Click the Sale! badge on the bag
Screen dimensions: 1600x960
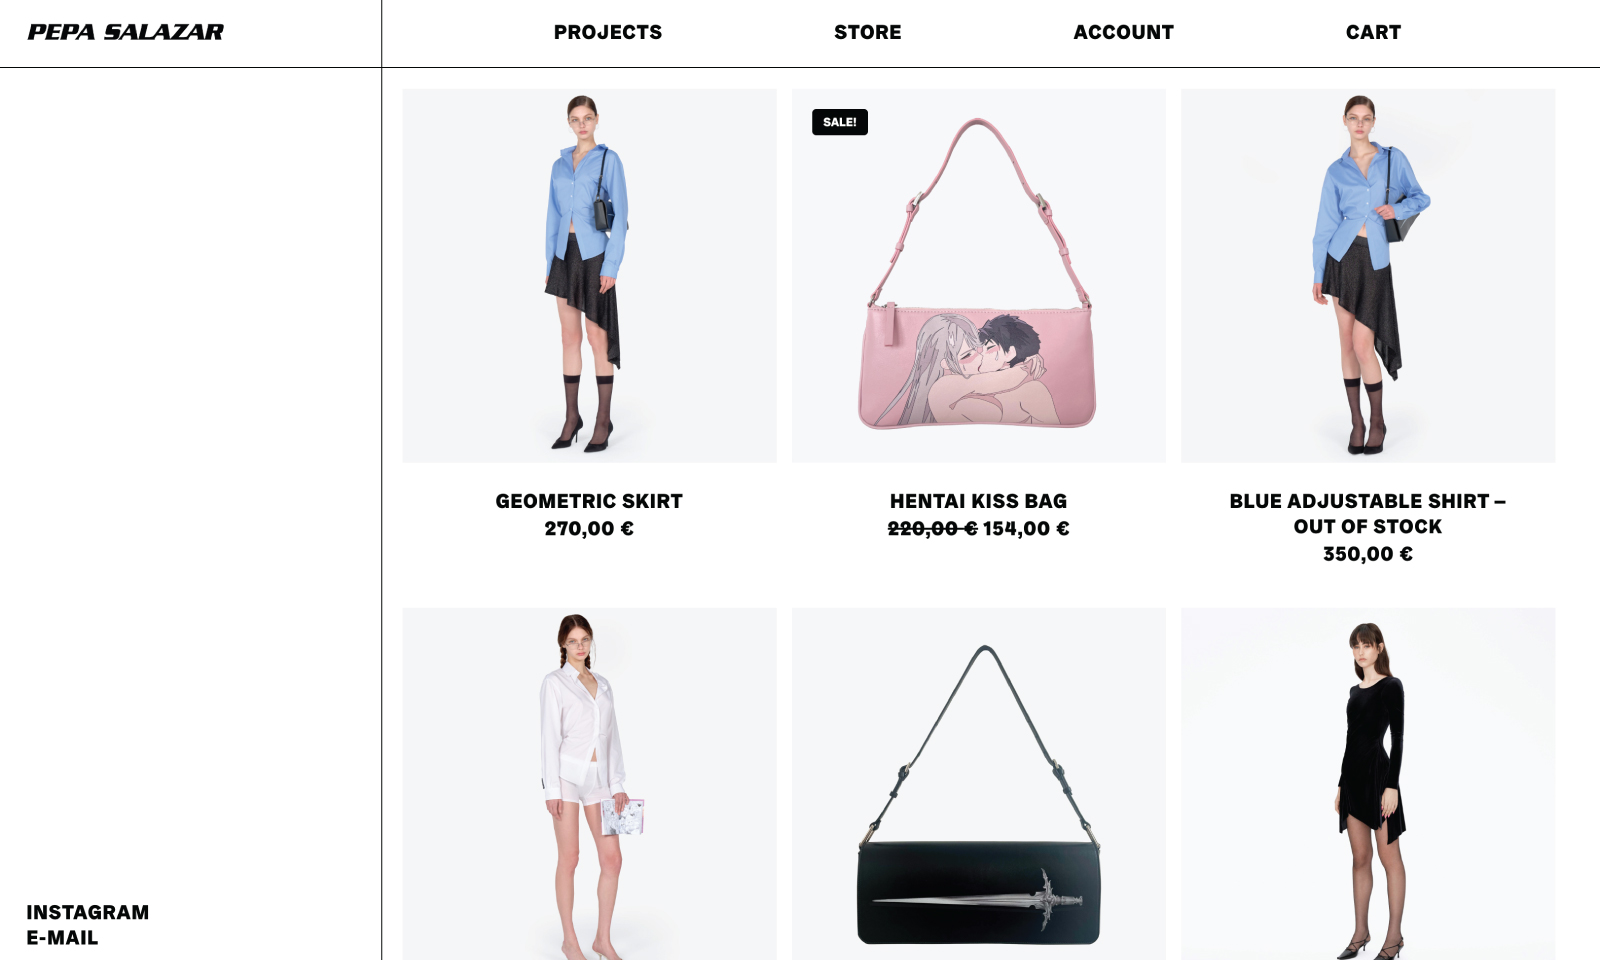click(x=840, y=122)
